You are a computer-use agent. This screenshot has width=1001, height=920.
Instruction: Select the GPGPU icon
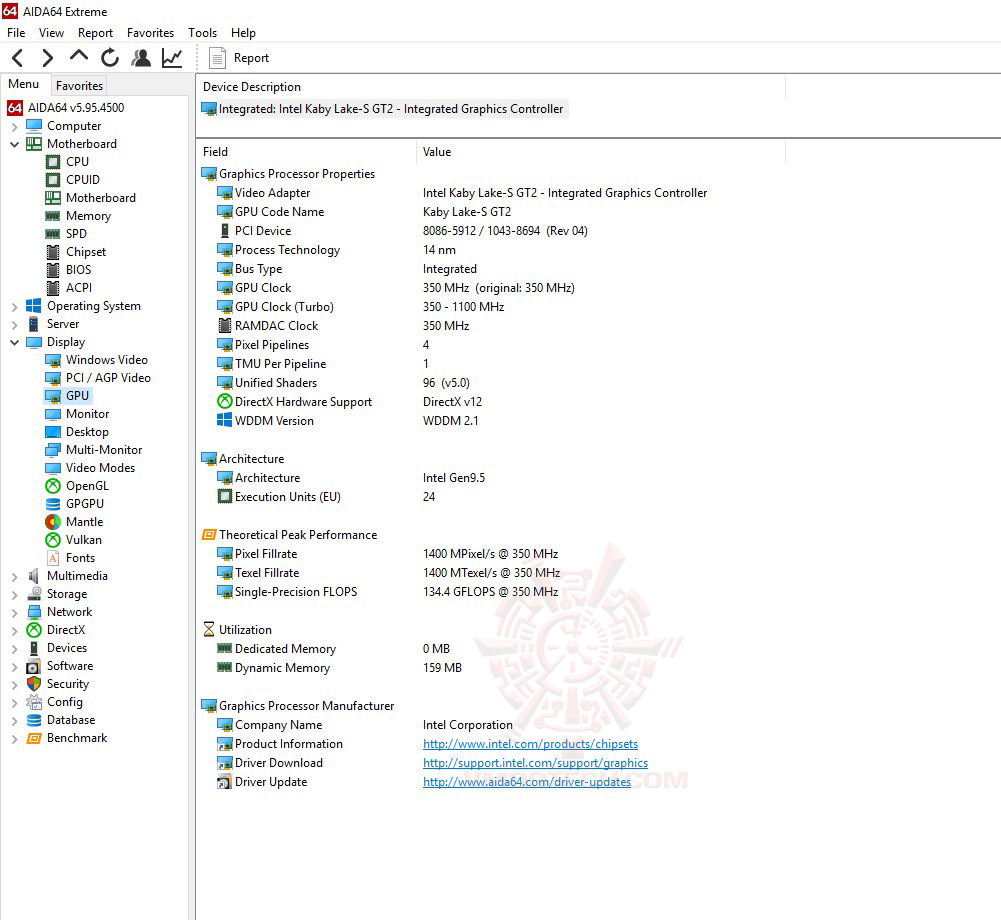pyautogui.click(x=53, y=504)
